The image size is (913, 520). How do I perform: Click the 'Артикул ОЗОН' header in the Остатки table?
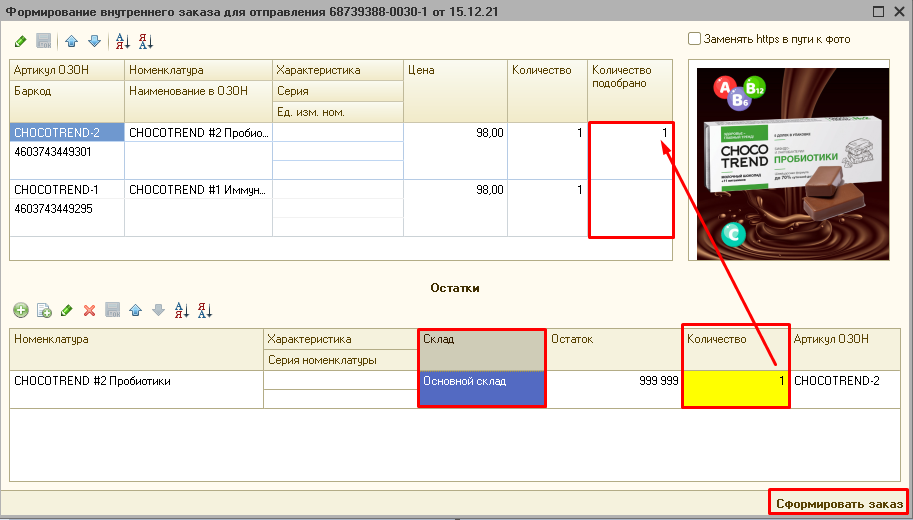click(x=845, y=349)
